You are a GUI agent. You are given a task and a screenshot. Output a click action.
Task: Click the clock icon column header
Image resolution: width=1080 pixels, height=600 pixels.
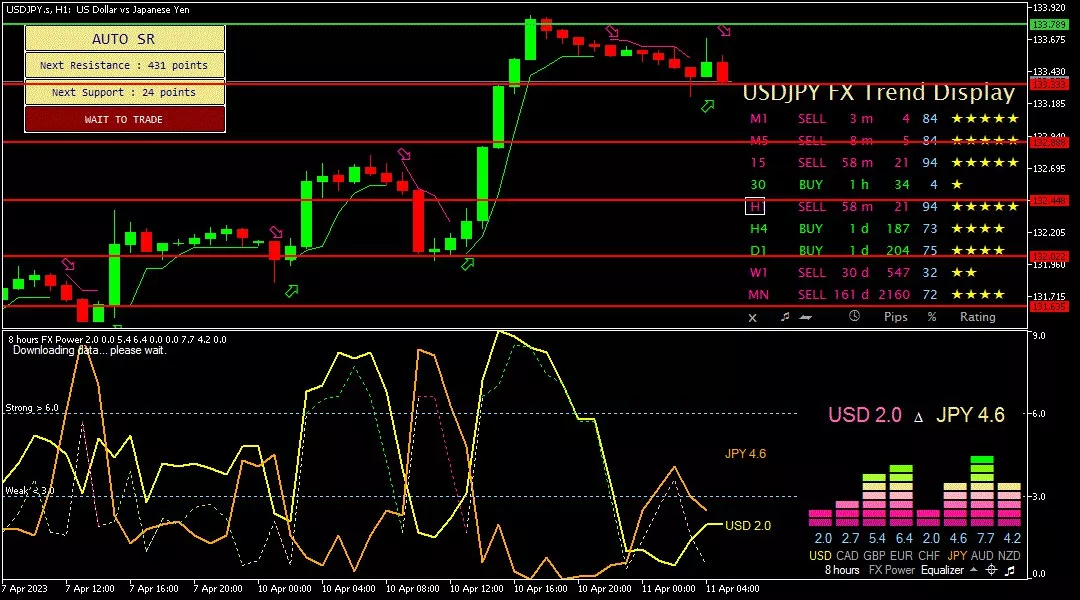click(854, 316)
